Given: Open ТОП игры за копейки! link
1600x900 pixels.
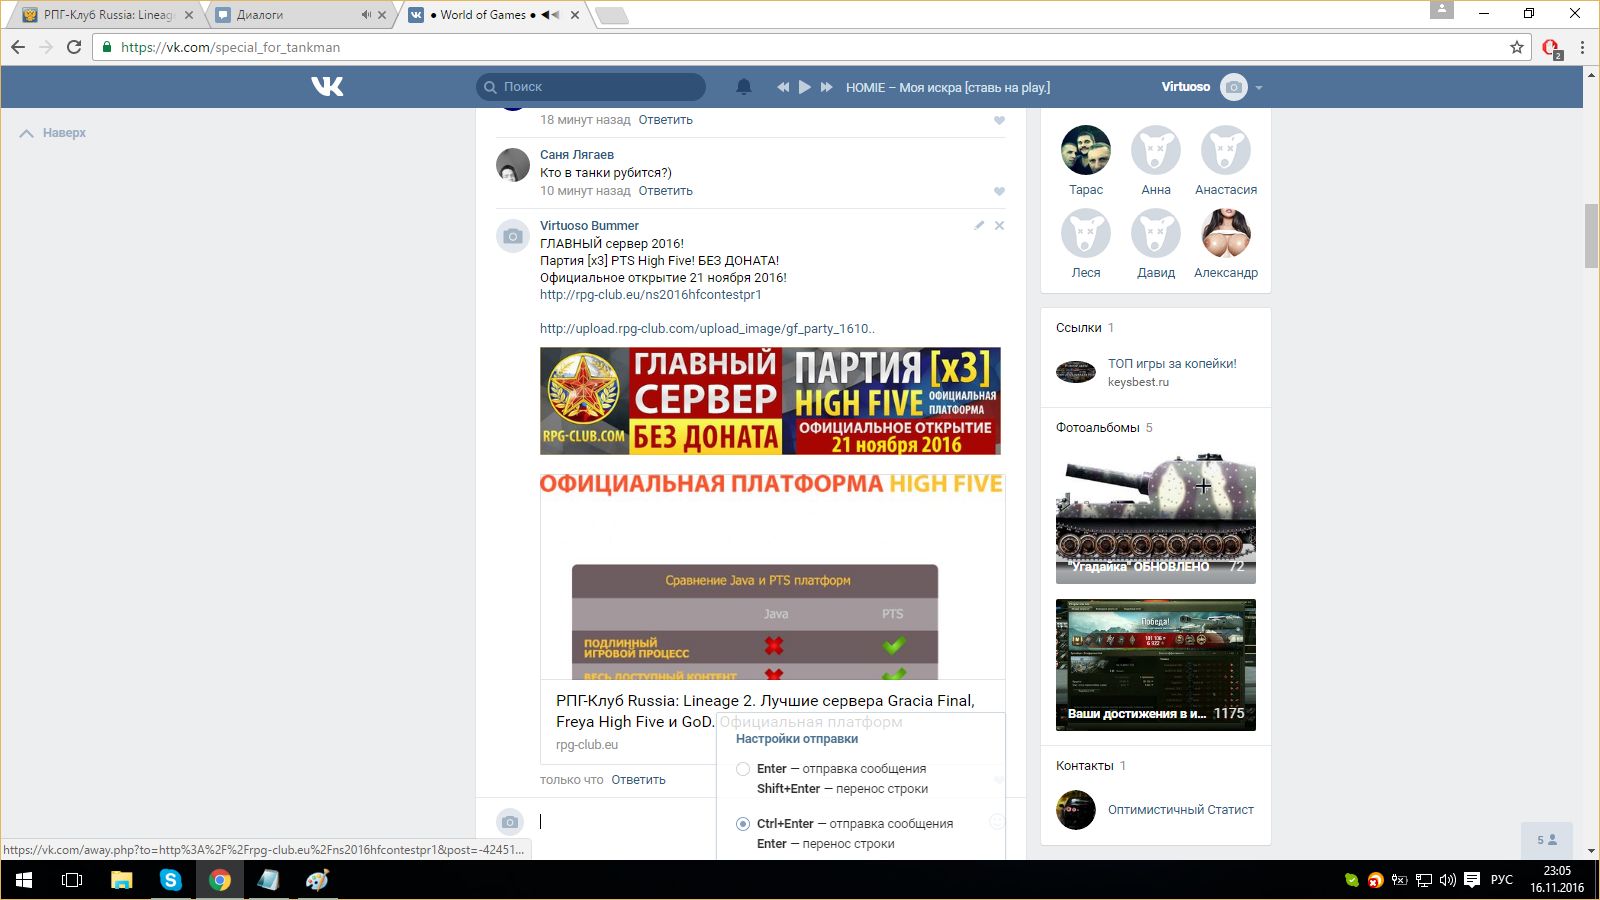Looking at the screenshot, I should [x=1172, y=364].
